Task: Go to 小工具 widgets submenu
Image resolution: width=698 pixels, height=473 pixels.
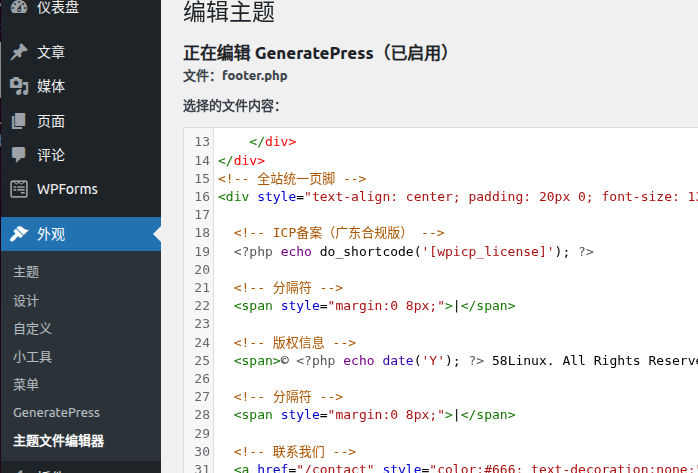Action: [33, 356]
